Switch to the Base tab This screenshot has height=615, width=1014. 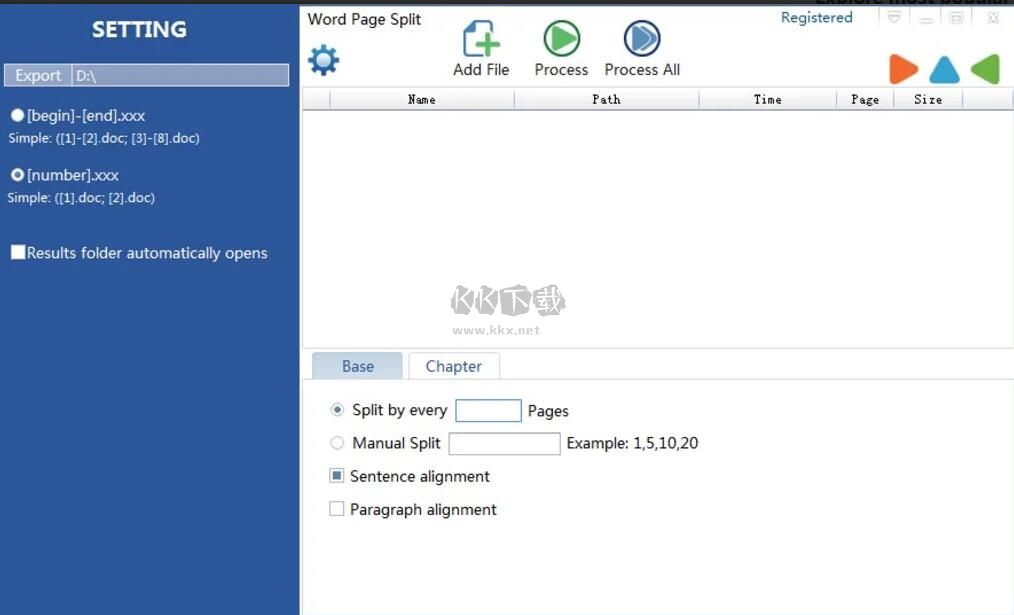[357, 366]
